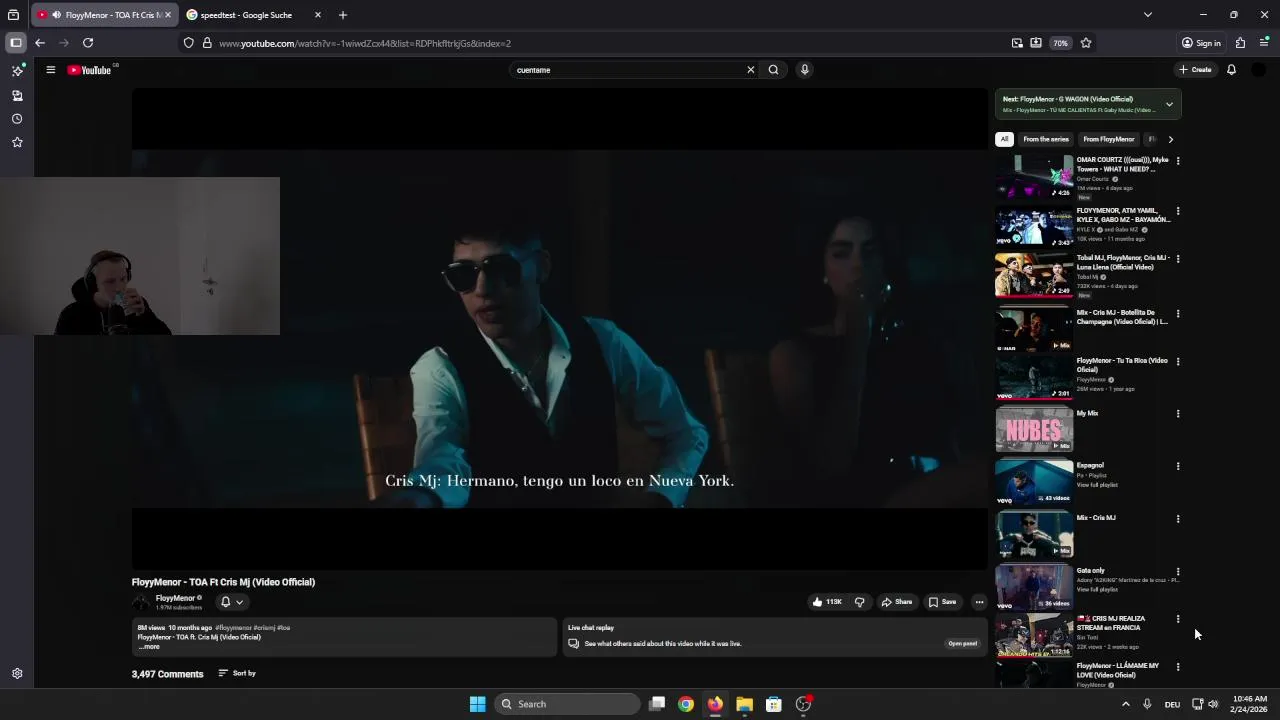1280x720 pixels.
Task: Open picture-in-picture icon in address bar
Action: click(1017, 43)
